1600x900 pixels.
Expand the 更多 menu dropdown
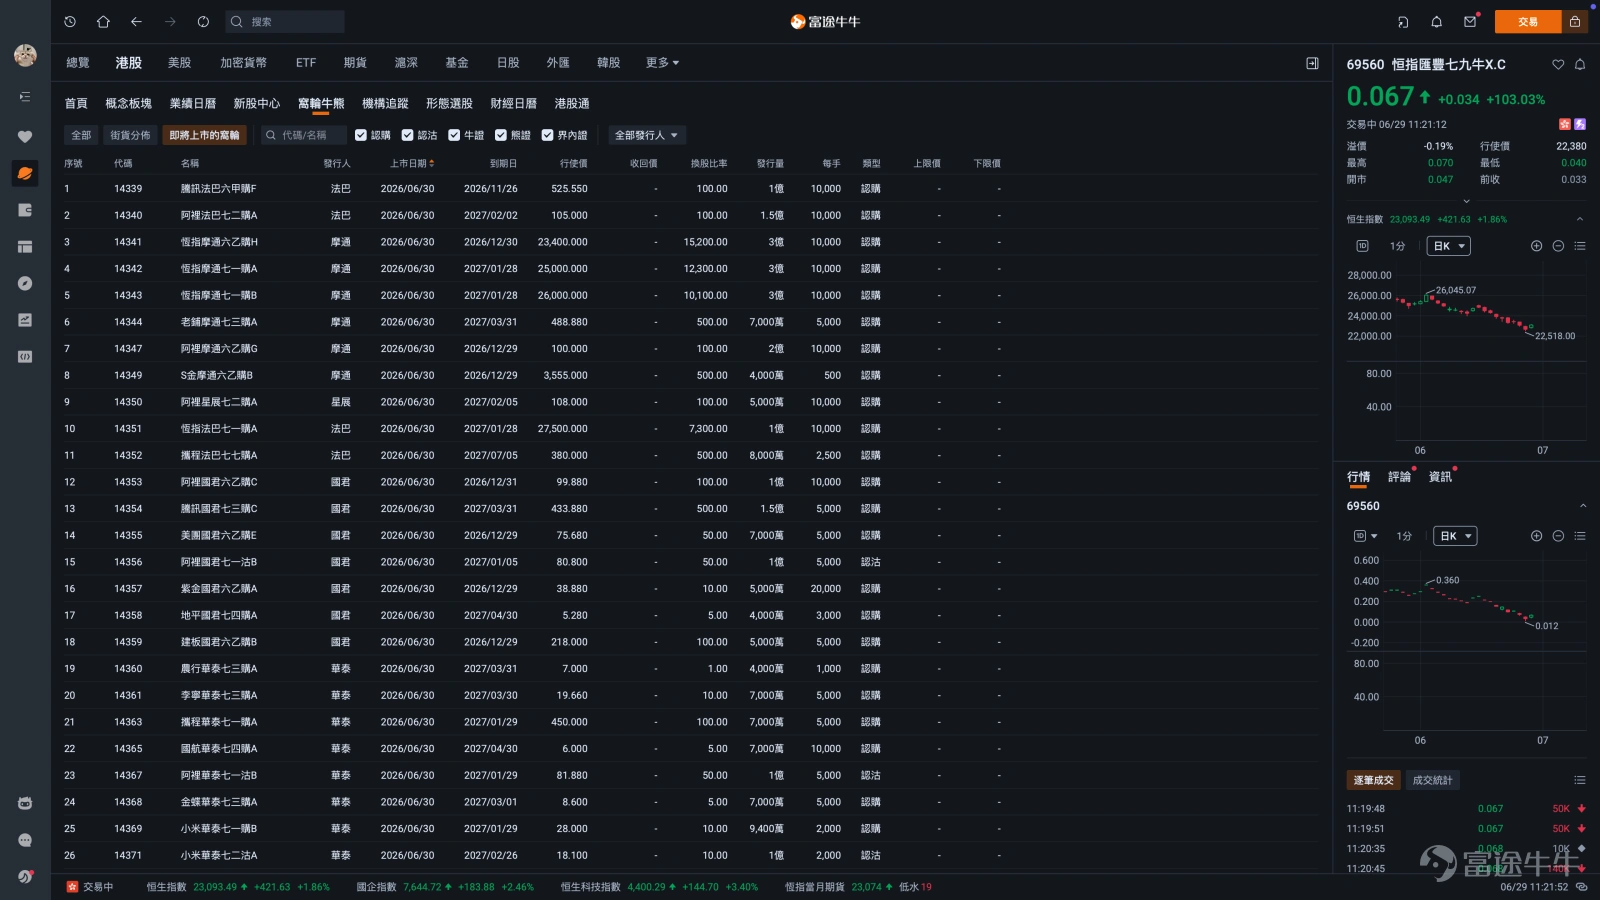click(662, 63)
